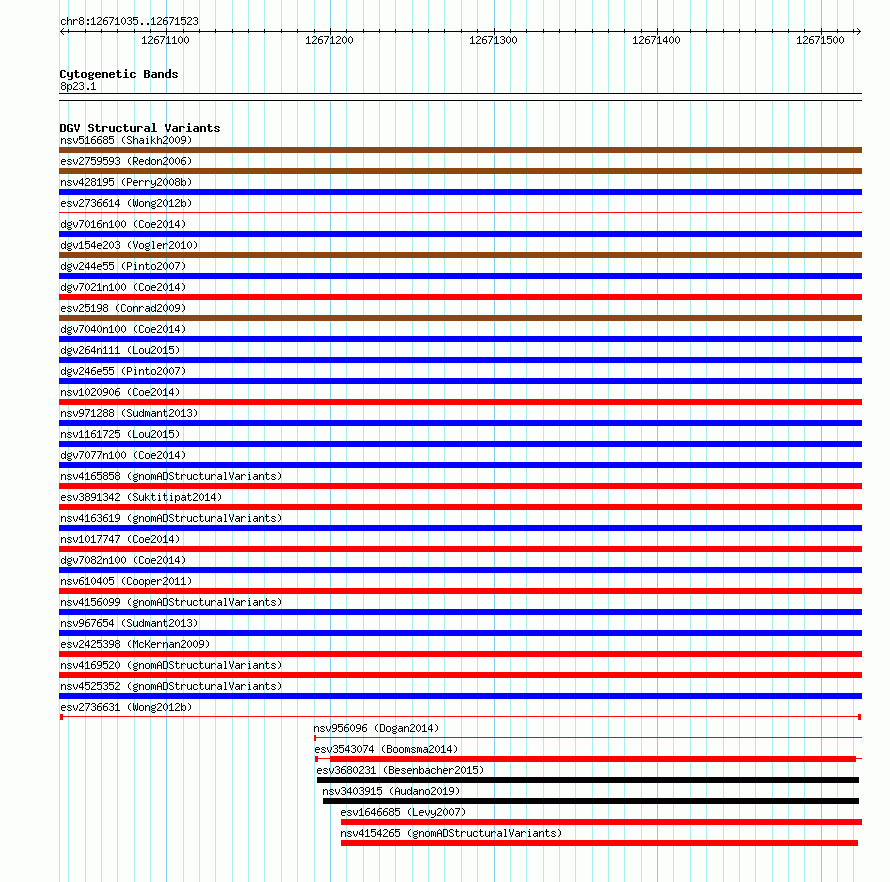Select nsv967654 (Sudmant2013) variant label

click(129, 623)
